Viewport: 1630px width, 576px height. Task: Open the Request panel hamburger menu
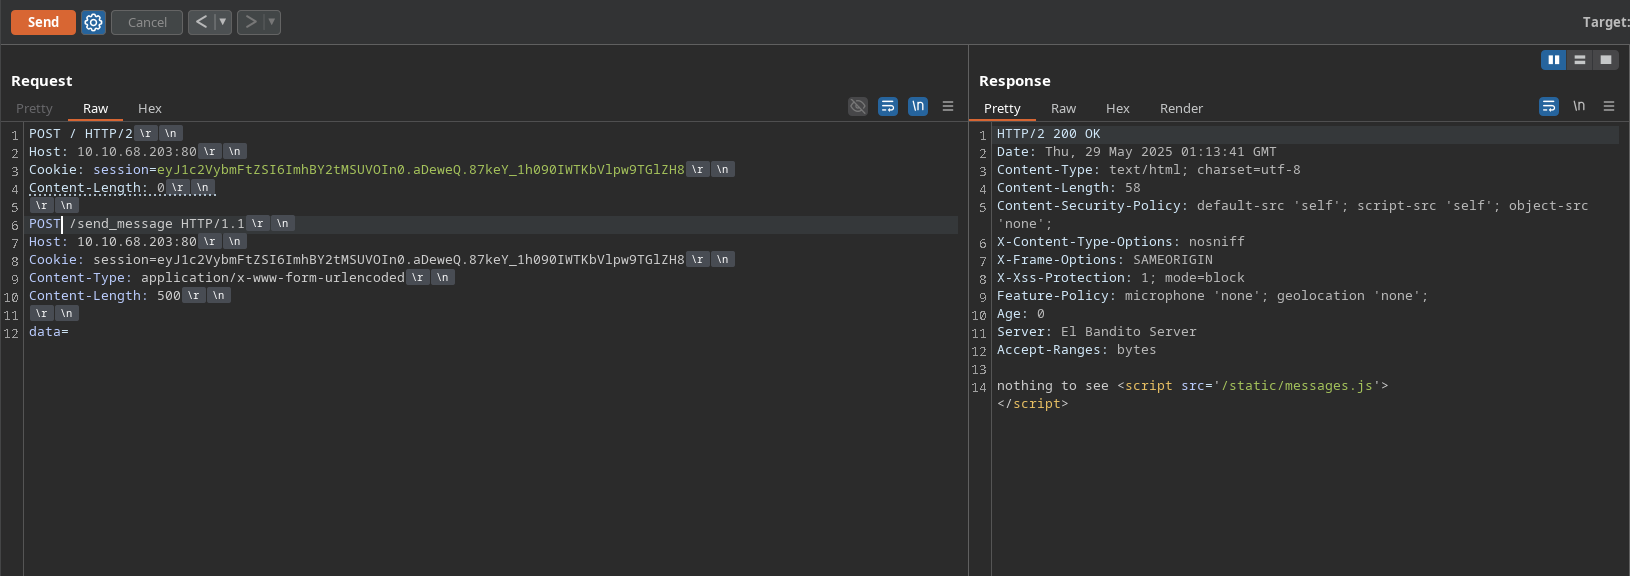tap(948, 106)
